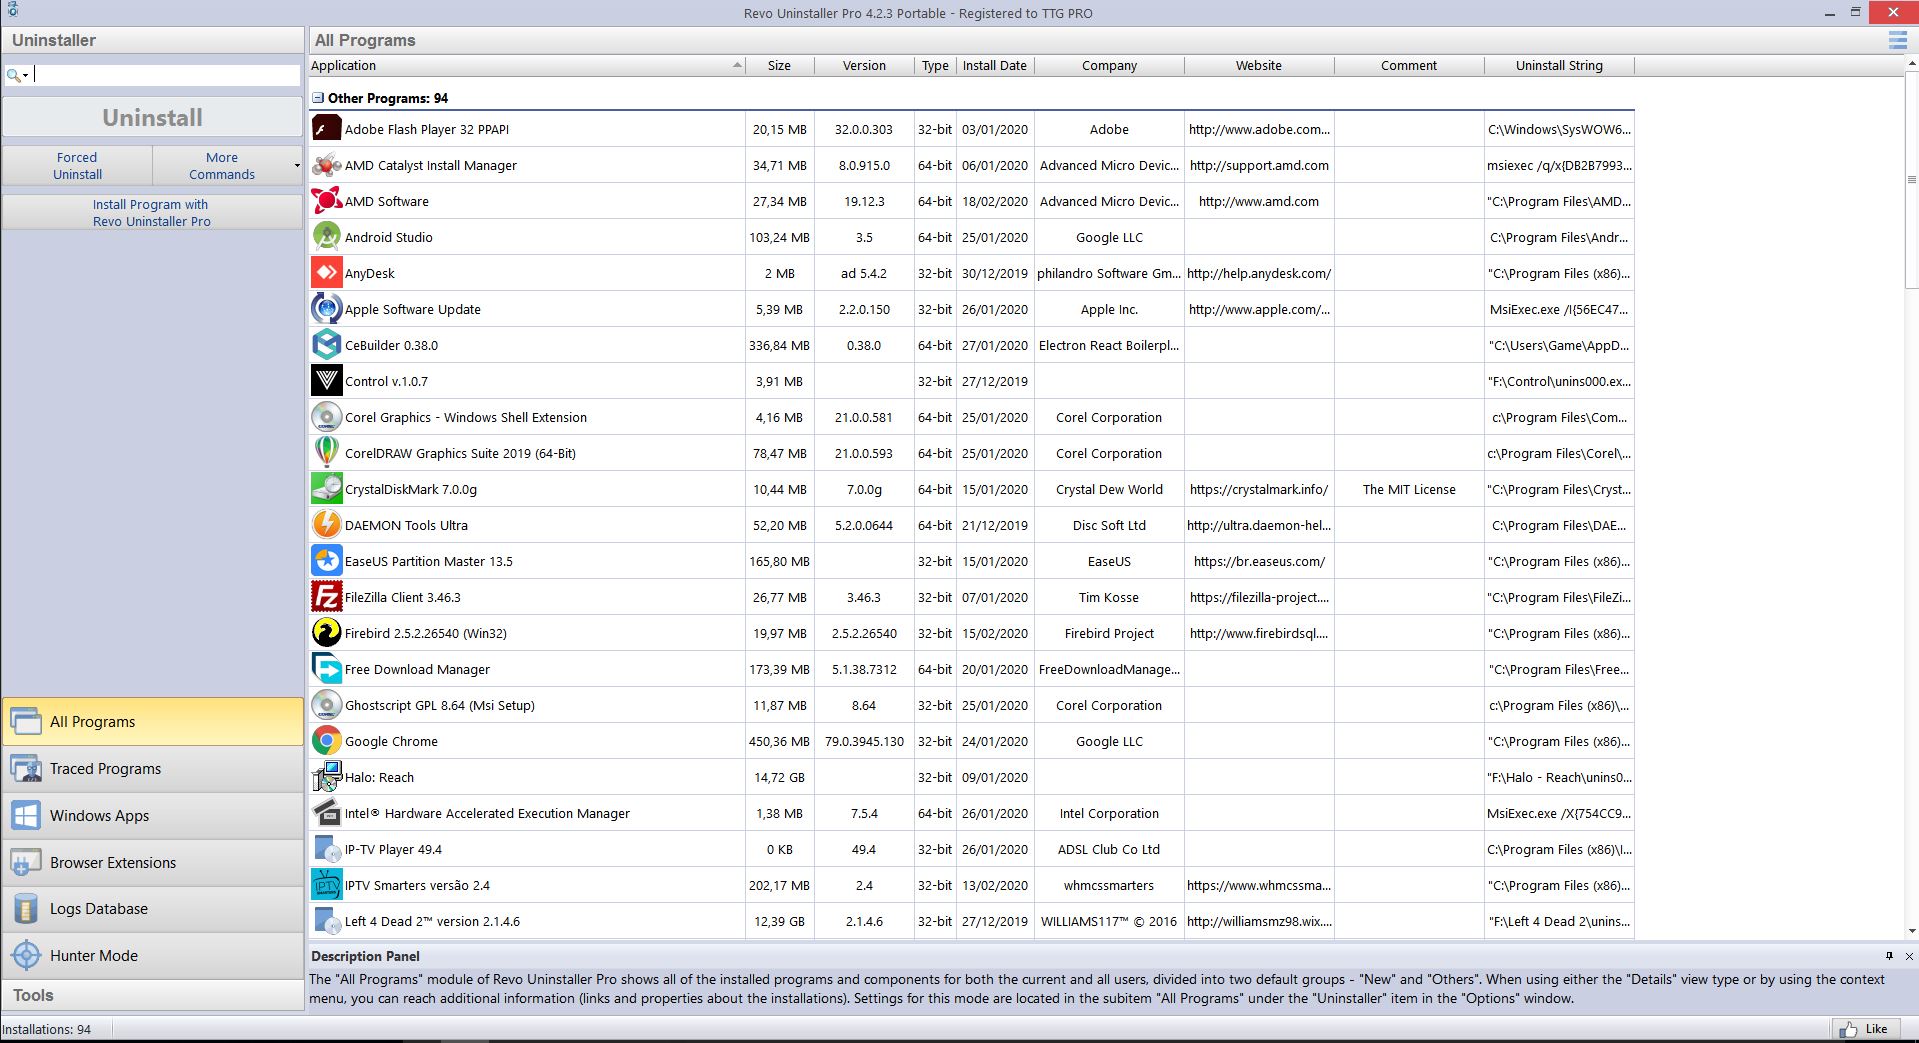
Task: Click the DAEMON Tools Ultra icon
Action: [x=326, y=525]
